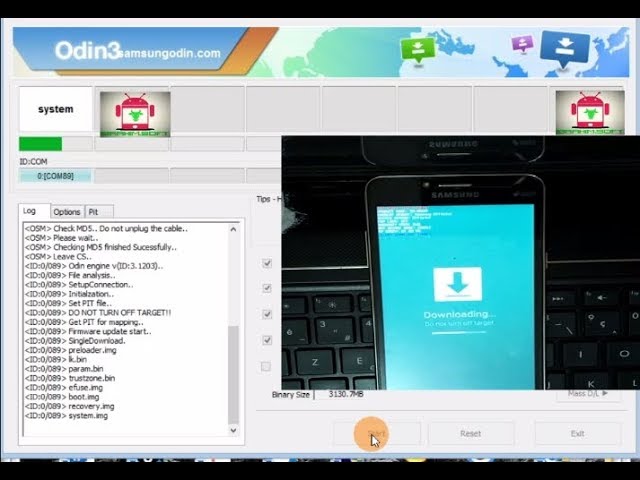Click log line 'Check MD5.. Do not unplug the cable..'
The height and width of the screenshot is (480, 640).
tap(106, 229)
